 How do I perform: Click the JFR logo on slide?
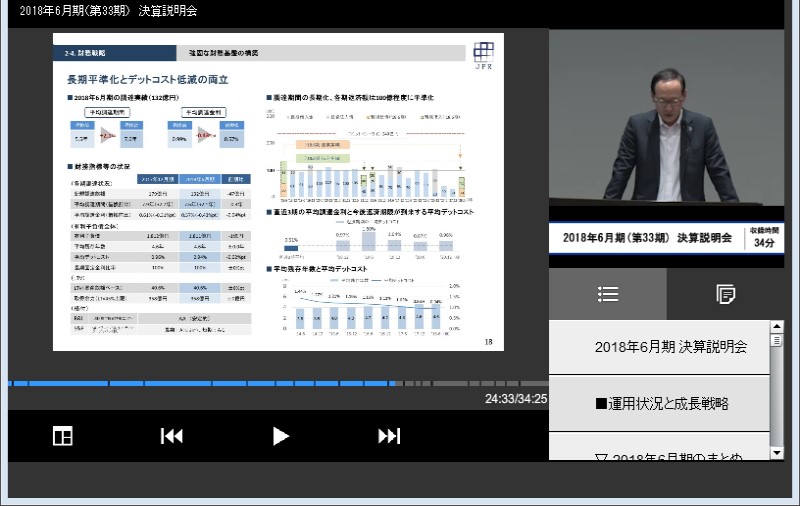[483, 56]
